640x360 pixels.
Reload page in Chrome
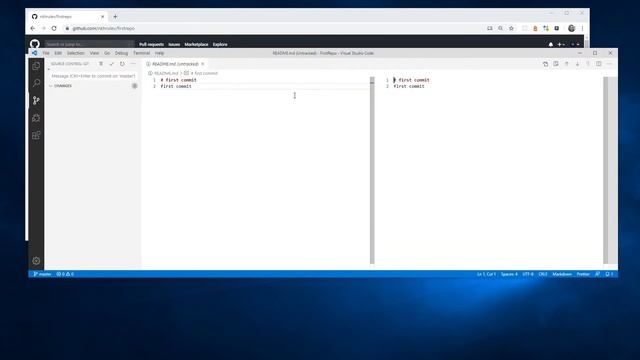pos(54,28)
